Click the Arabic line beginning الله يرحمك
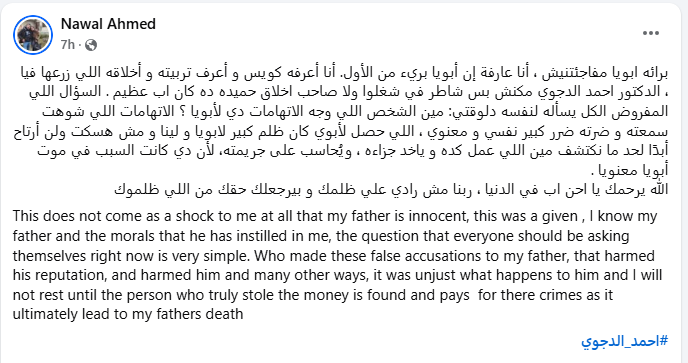The height and width of the screenshot is (363, 688). (x=391, y=189)
